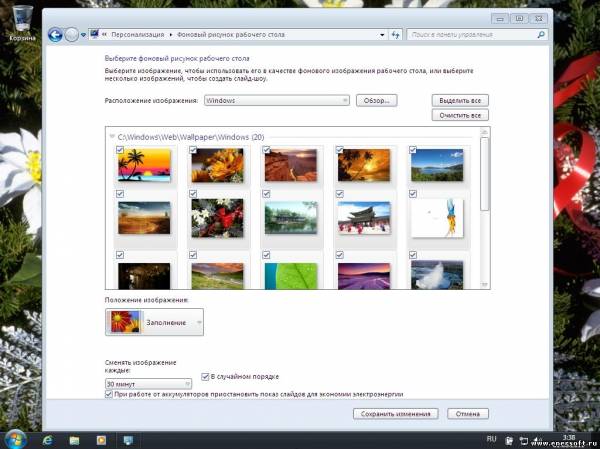Open the Расположение изображения Windows combo box
Screen dimensions: 600x449
click(277, 100)
